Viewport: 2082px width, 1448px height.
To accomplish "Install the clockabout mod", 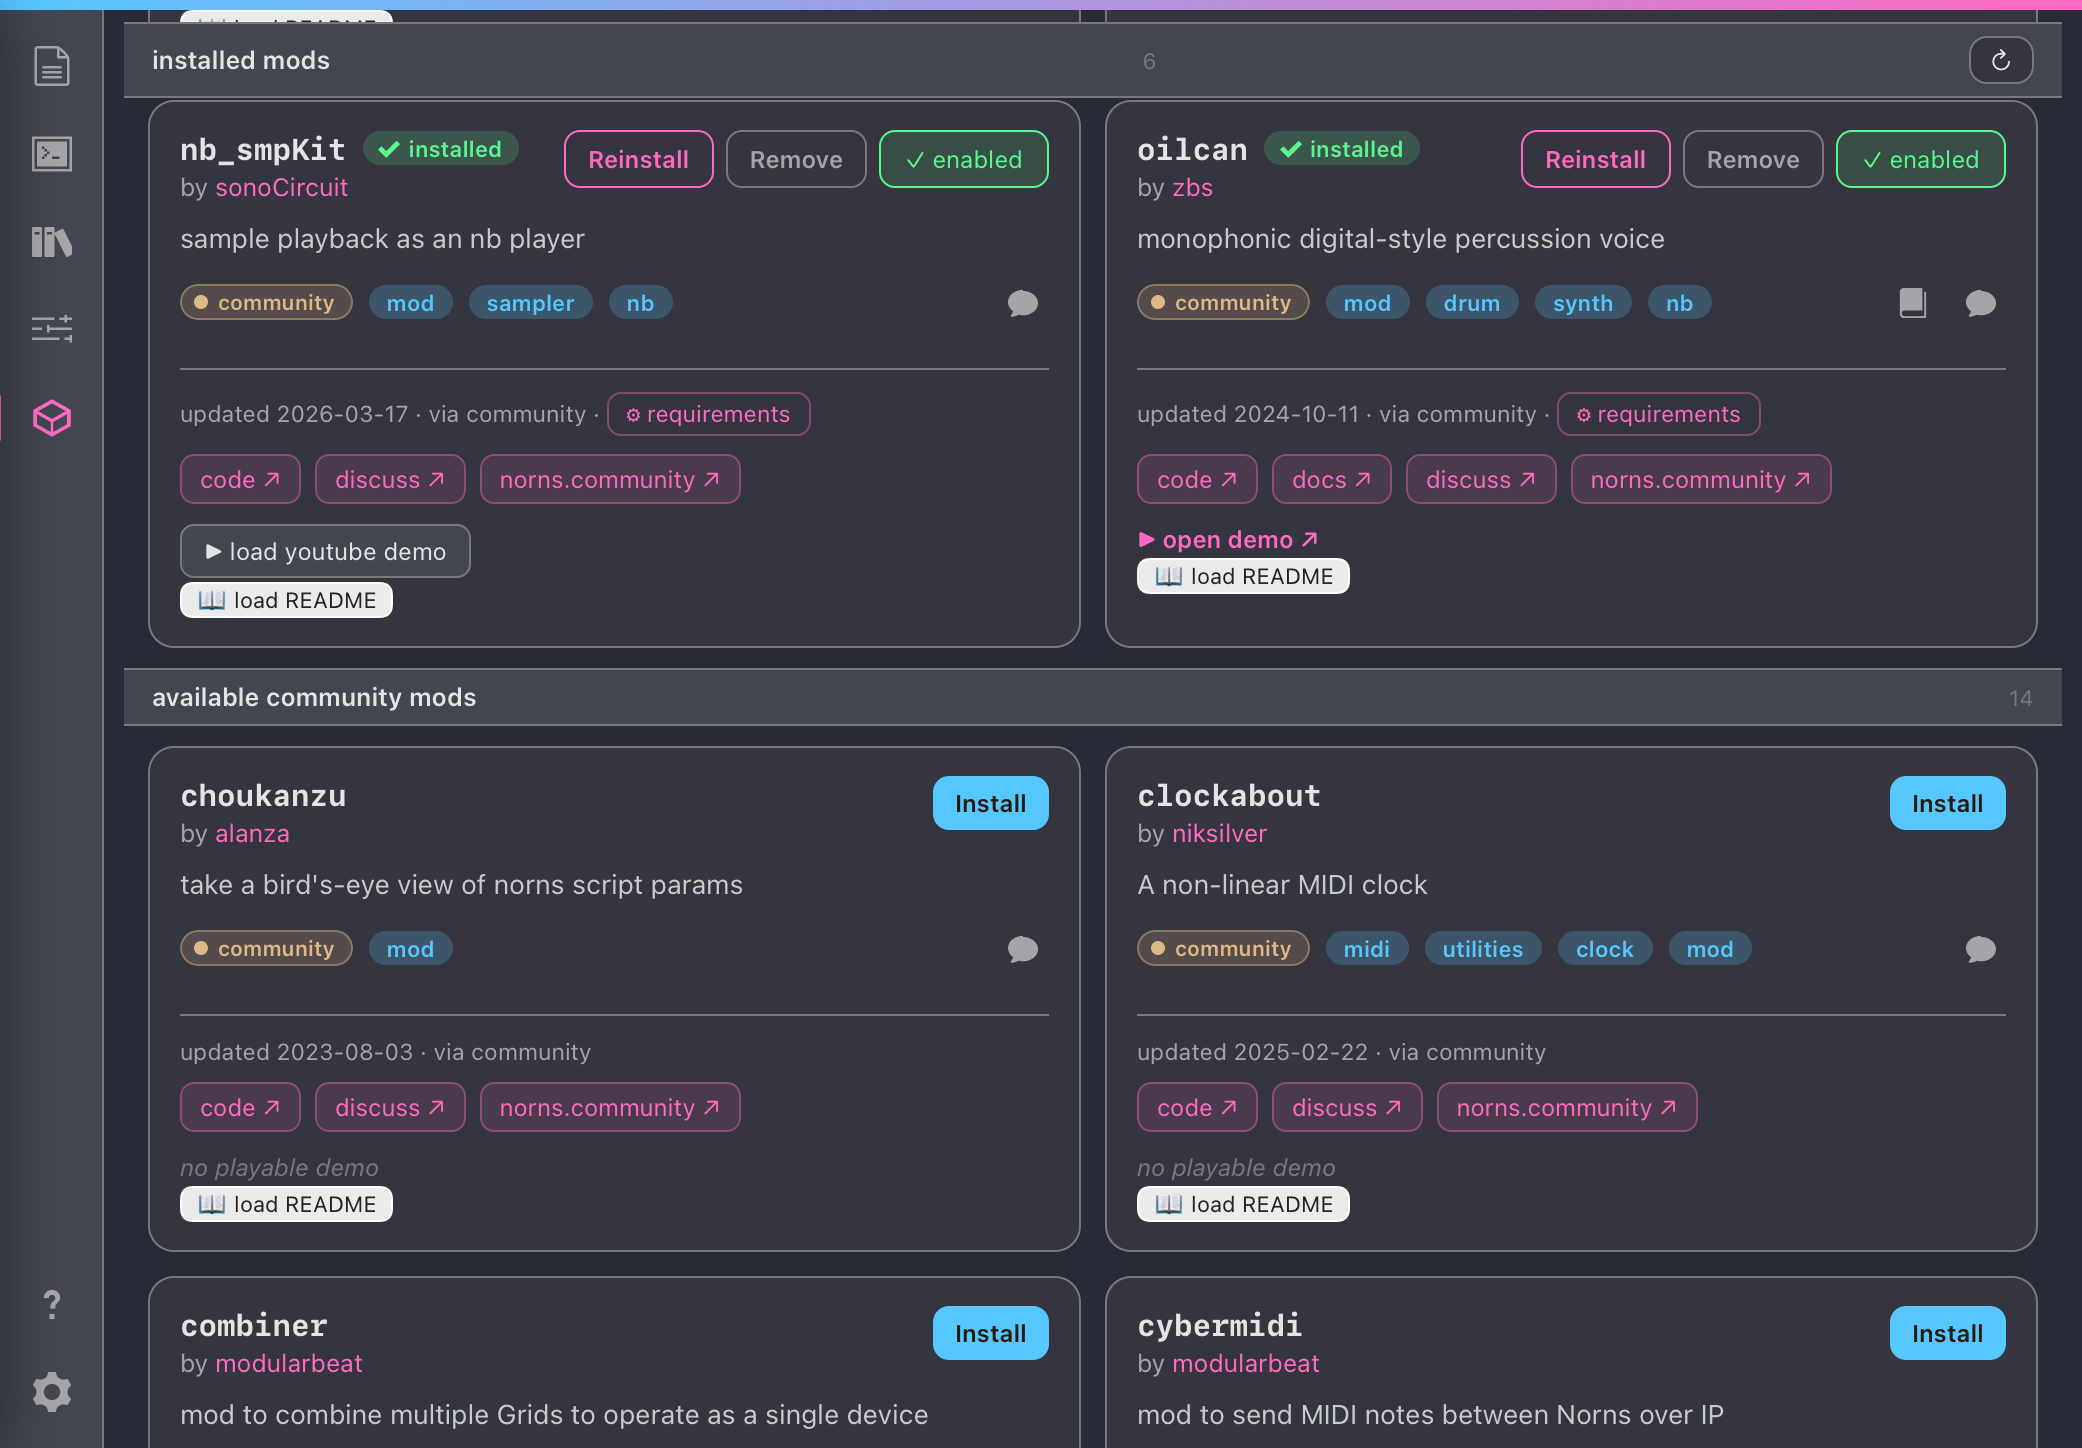I will pos(1948,803).
